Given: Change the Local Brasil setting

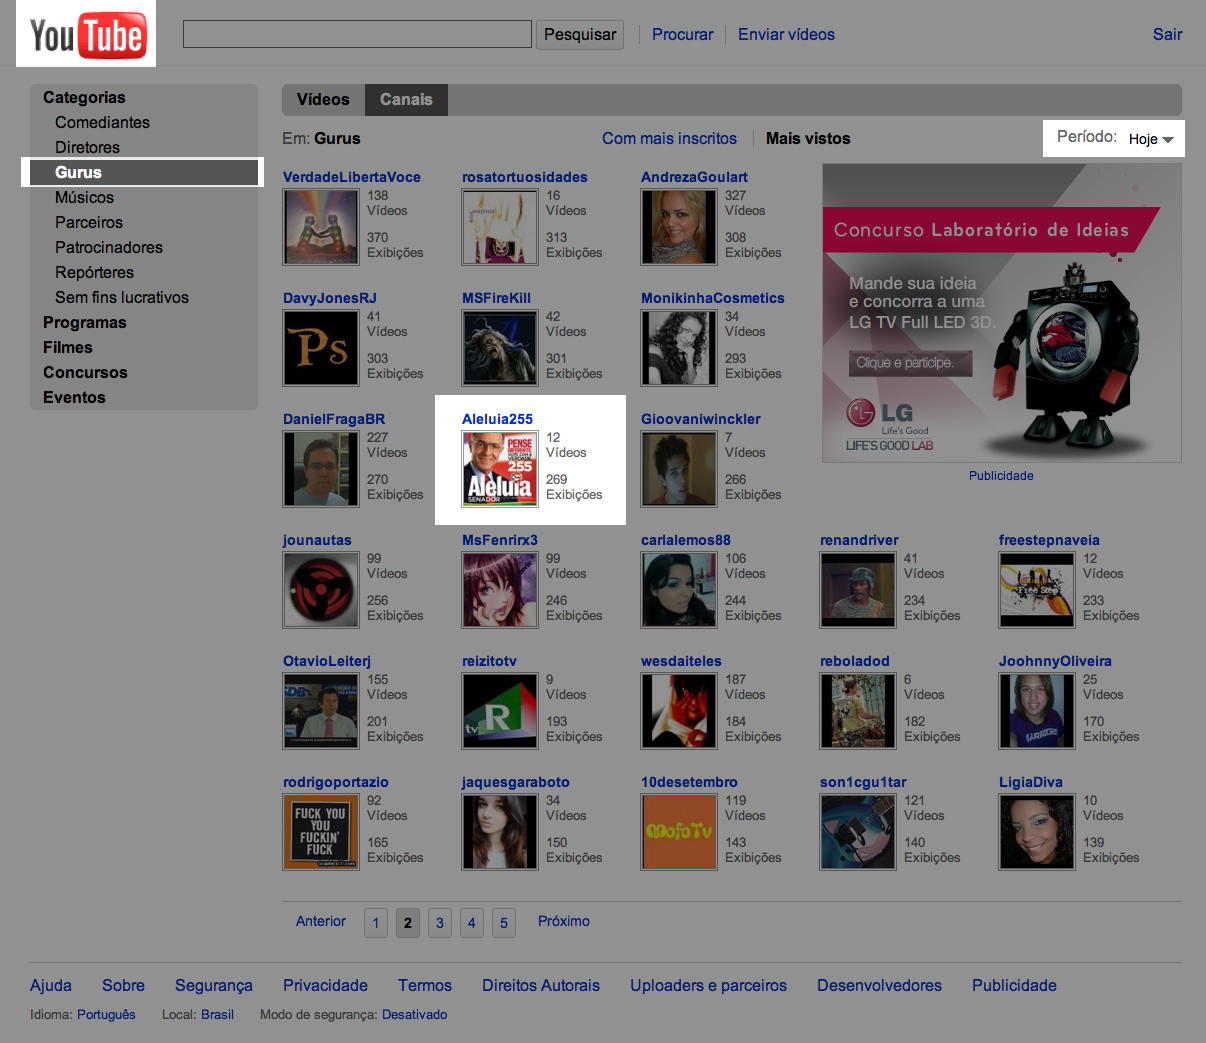Looking at the screenshot, I should point(217,1014).
